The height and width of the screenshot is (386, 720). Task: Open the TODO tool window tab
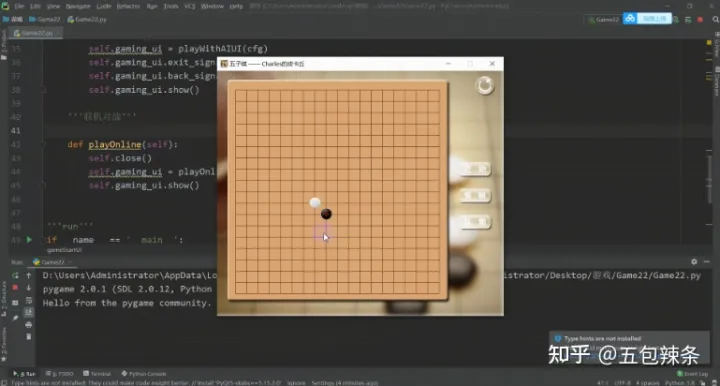coord(60,374)
